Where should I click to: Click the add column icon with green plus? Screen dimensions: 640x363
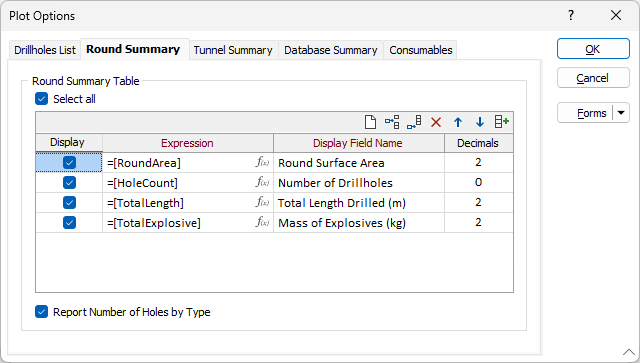[502, 122]
